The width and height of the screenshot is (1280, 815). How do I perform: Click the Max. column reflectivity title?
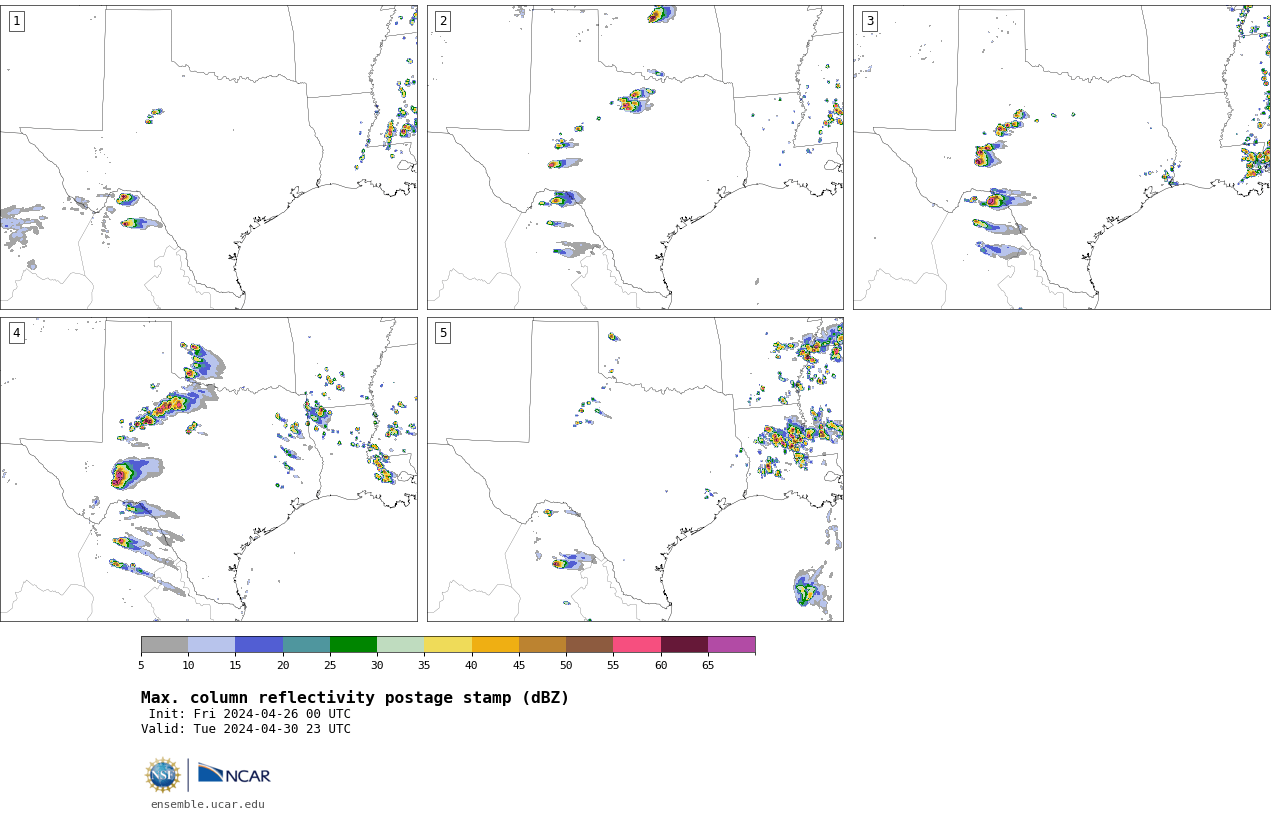tap(355, 698)
